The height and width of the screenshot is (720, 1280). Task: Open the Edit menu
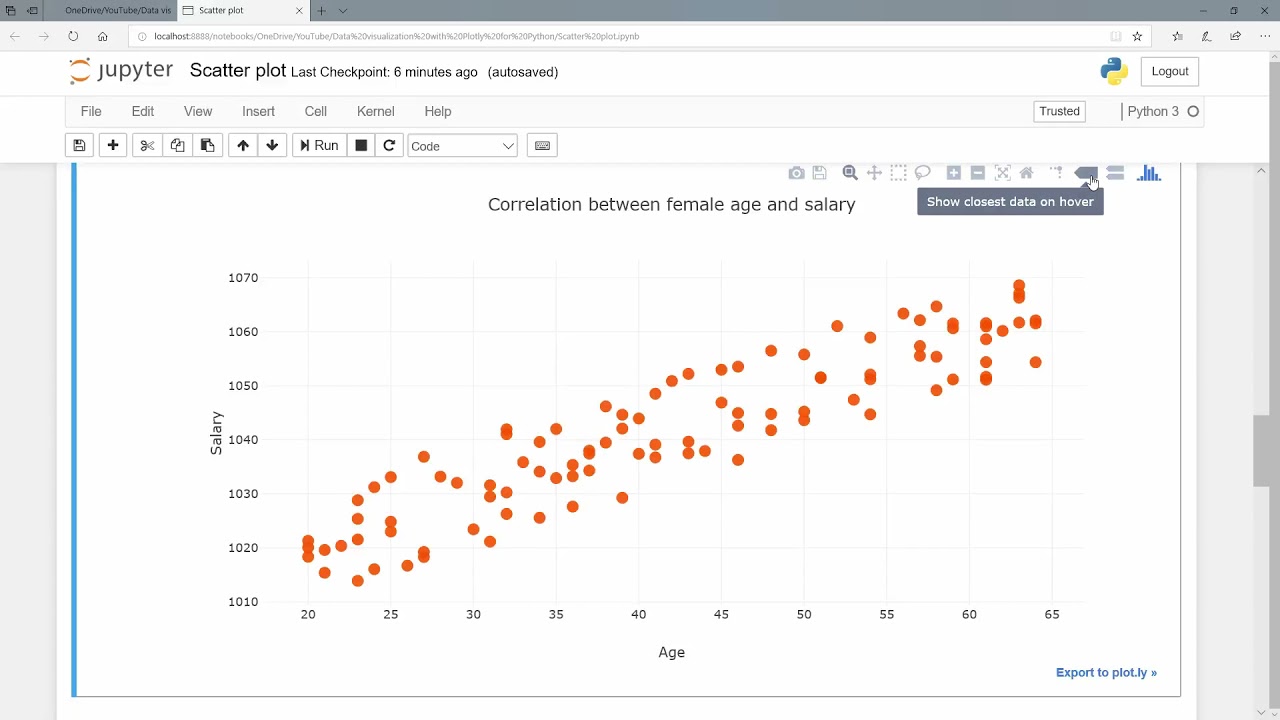tap(143, 111)
